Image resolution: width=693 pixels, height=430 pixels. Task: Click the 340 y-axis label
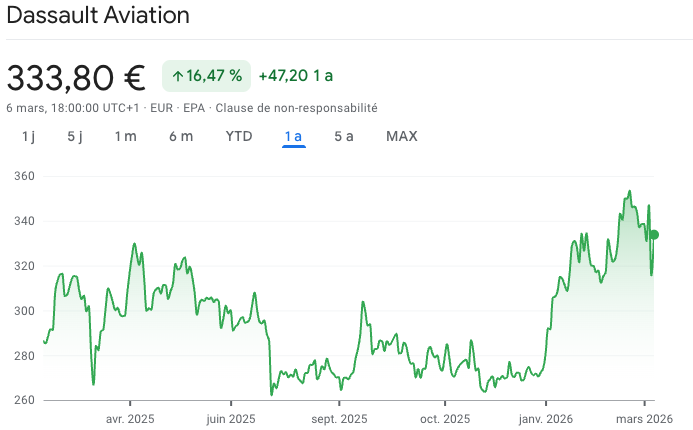tap(24, 221)
